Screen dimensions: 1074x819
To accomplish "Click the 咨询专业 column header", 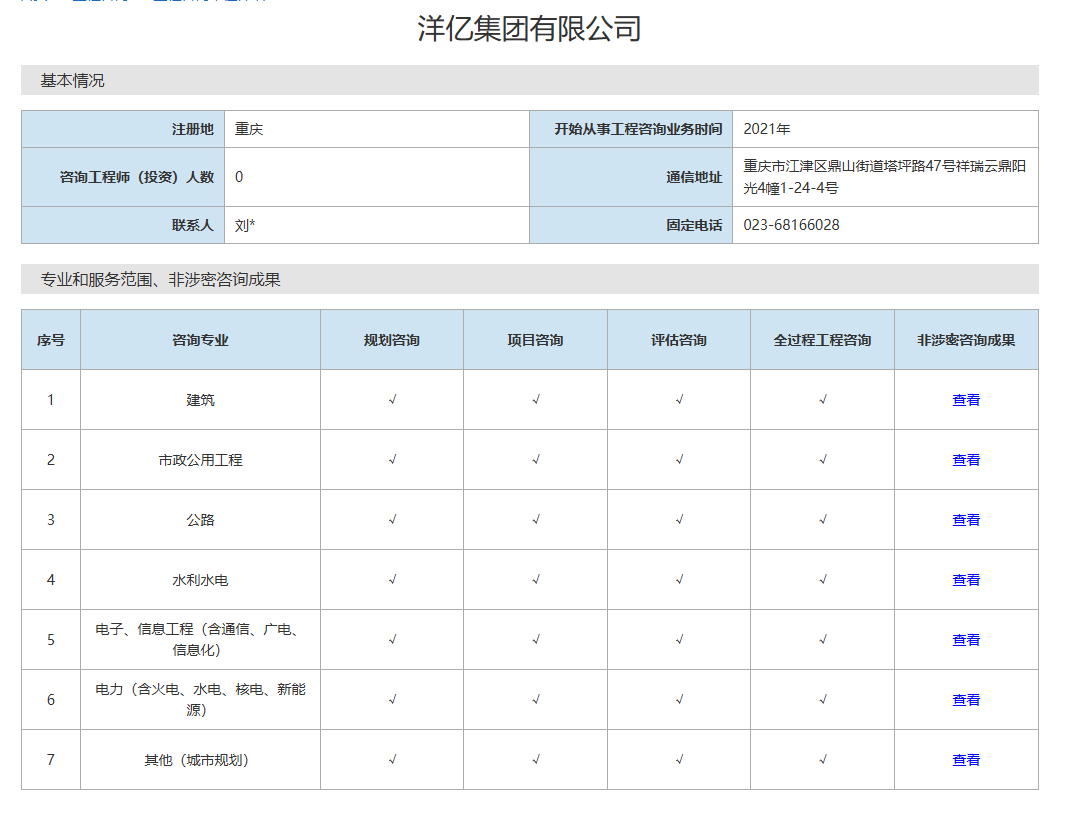I will coord(199,340).
